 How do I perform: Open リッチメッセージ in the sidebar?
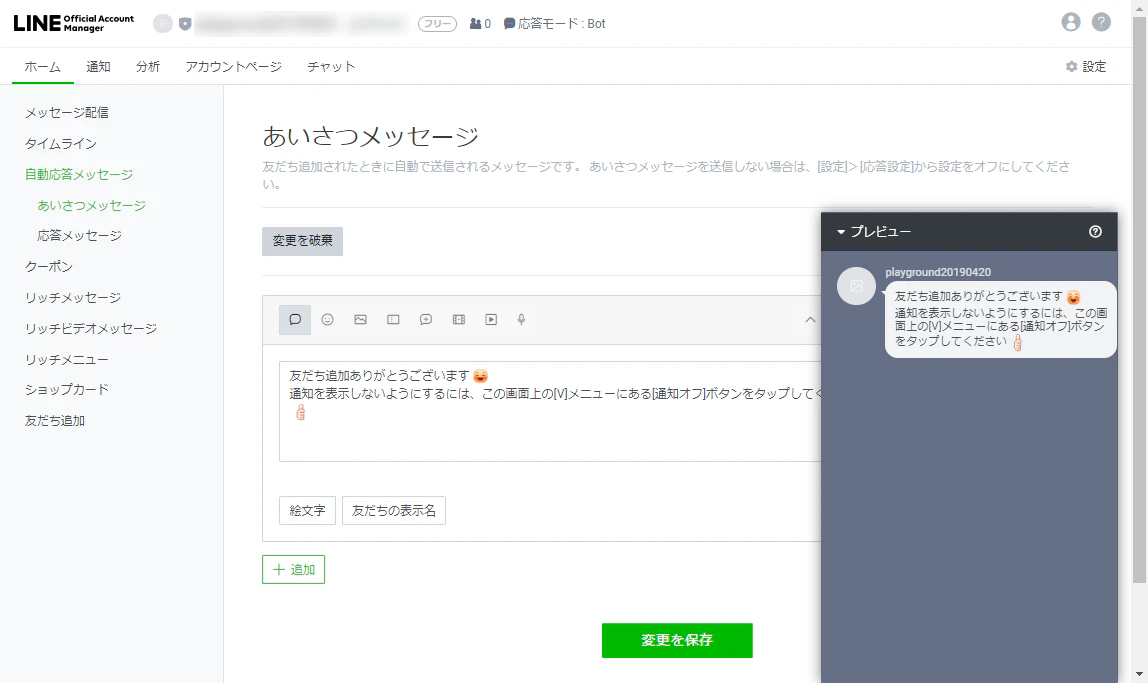[x=73, y=298]
